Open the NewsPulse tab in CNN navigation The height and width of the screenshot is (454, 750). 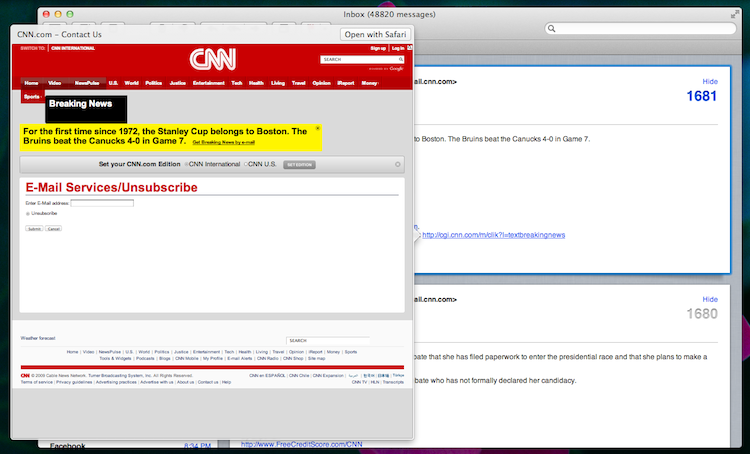[x=87, y=83]
